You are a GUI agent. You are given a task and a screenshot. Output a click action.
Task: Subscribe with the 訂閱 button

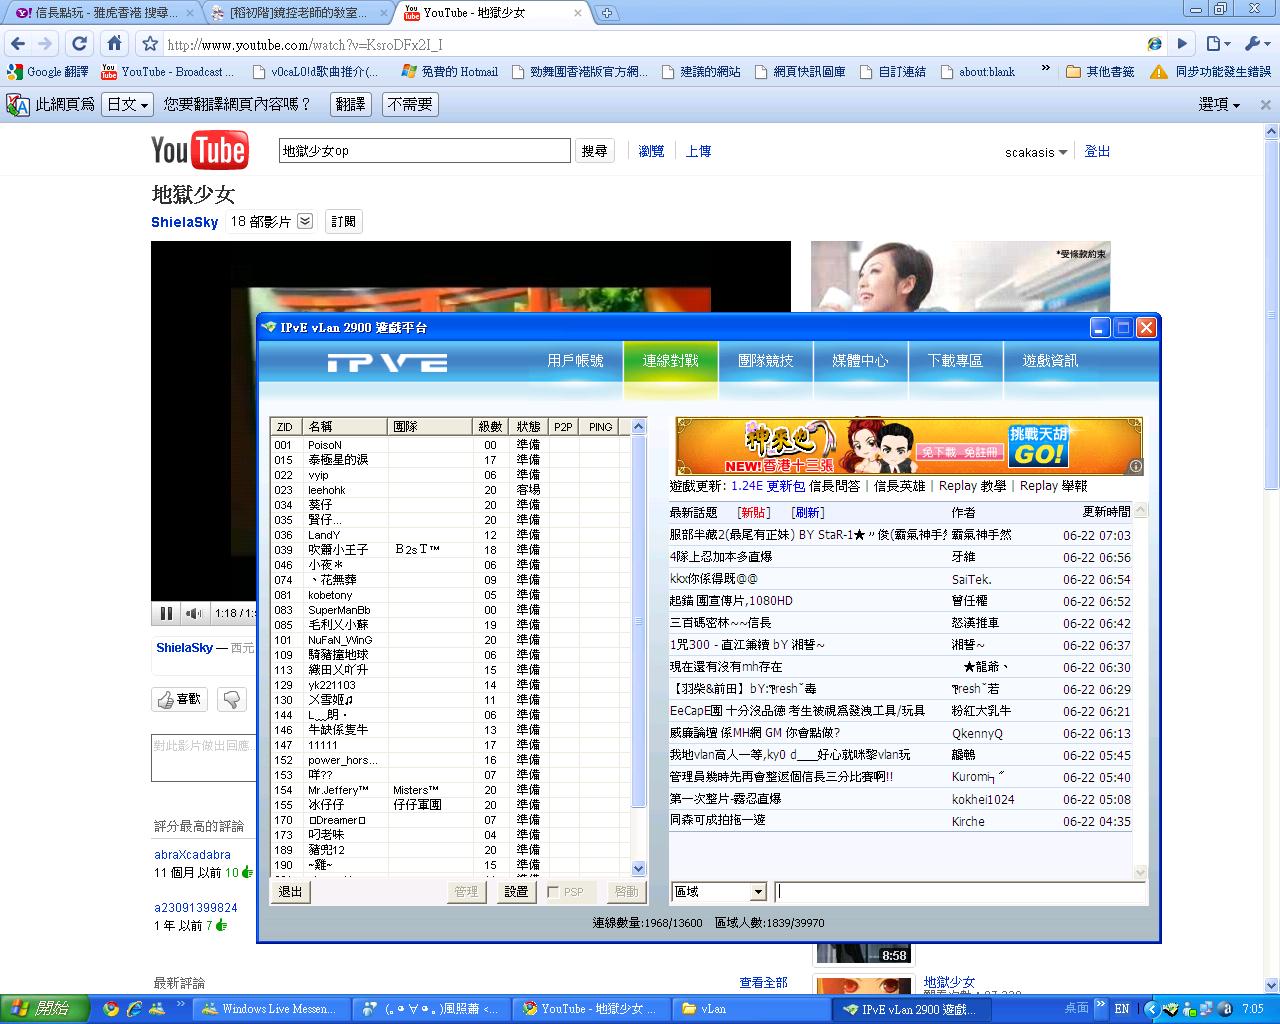coord(343,221)
